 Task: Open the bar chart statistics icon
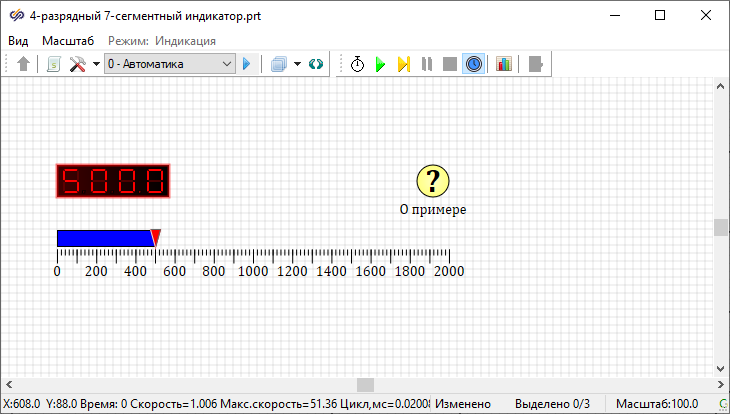(503, 64)
